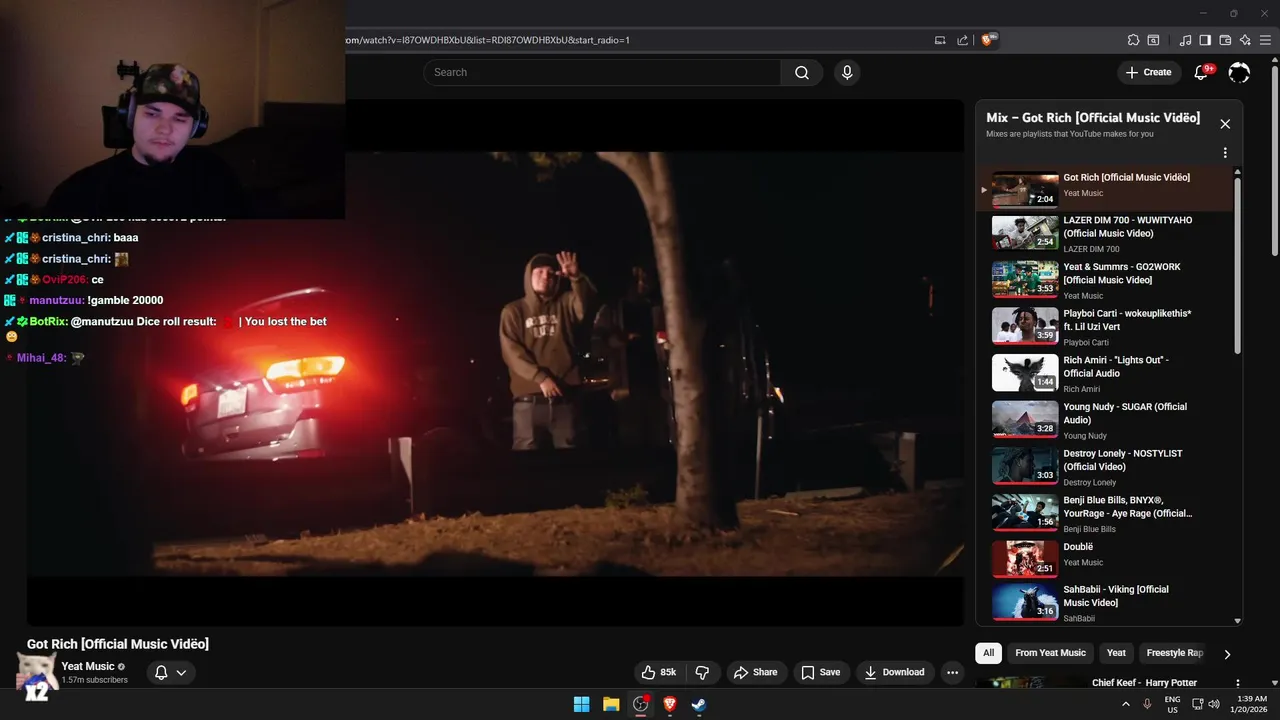Play Young Nudy - SUGAR from the mix
Viewport: 1280px width, 720px height.
[x=1105, y=421]
